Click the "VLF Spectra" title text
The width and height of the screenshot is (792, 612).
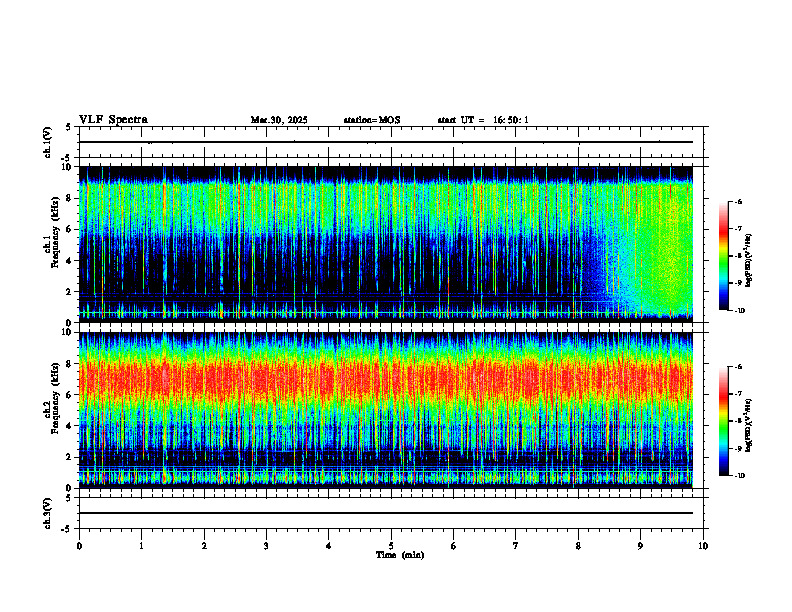(113, 120)
